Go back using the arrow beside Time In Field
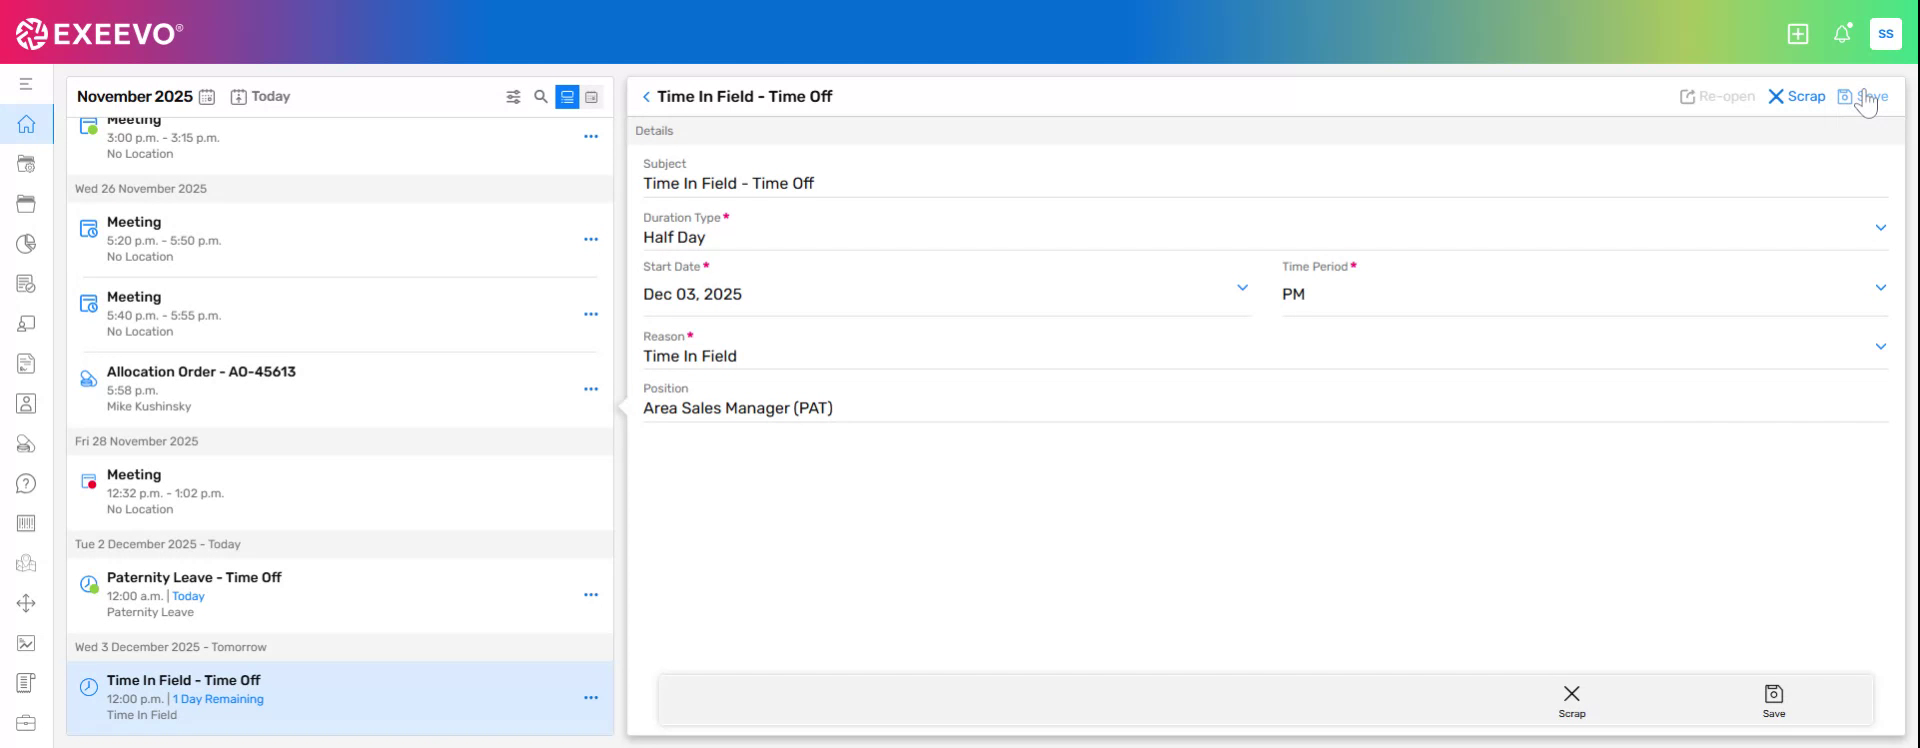The width and height of the screenshot is (1920, 748). pyautogui.click(x=646, y=97)
